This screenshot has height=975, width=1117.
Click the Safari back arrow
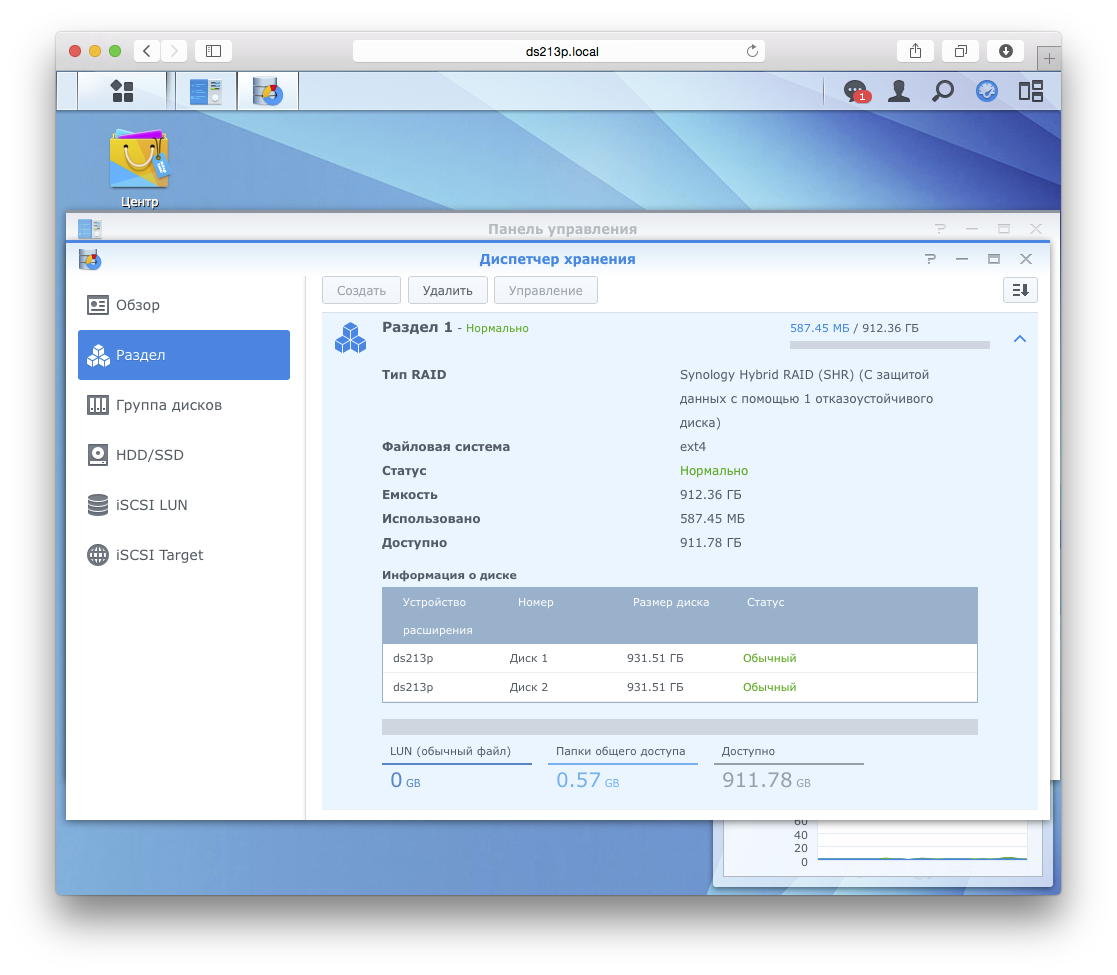click(x=147, y=51)
